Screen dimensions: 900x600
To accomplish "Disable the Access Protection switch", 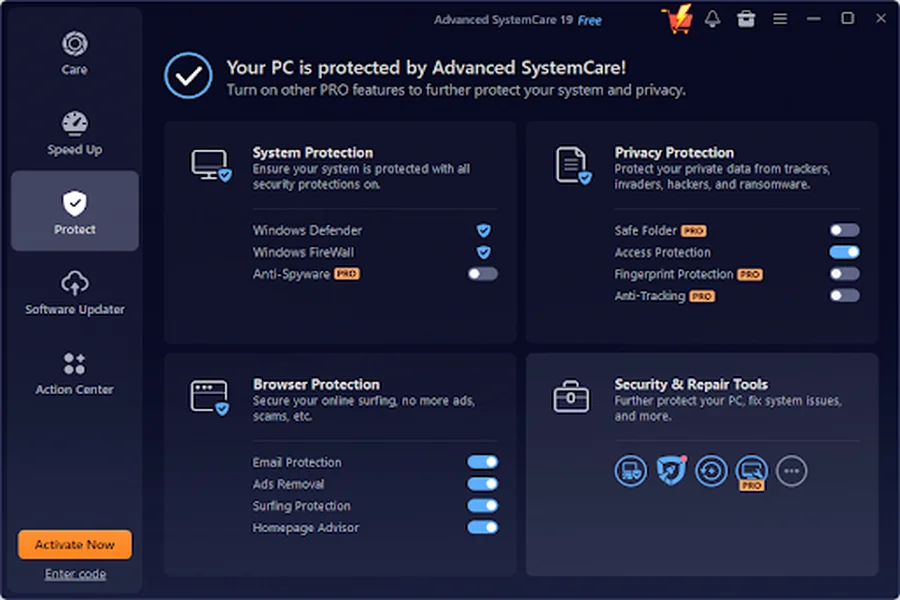I will (x=844, y=252).
